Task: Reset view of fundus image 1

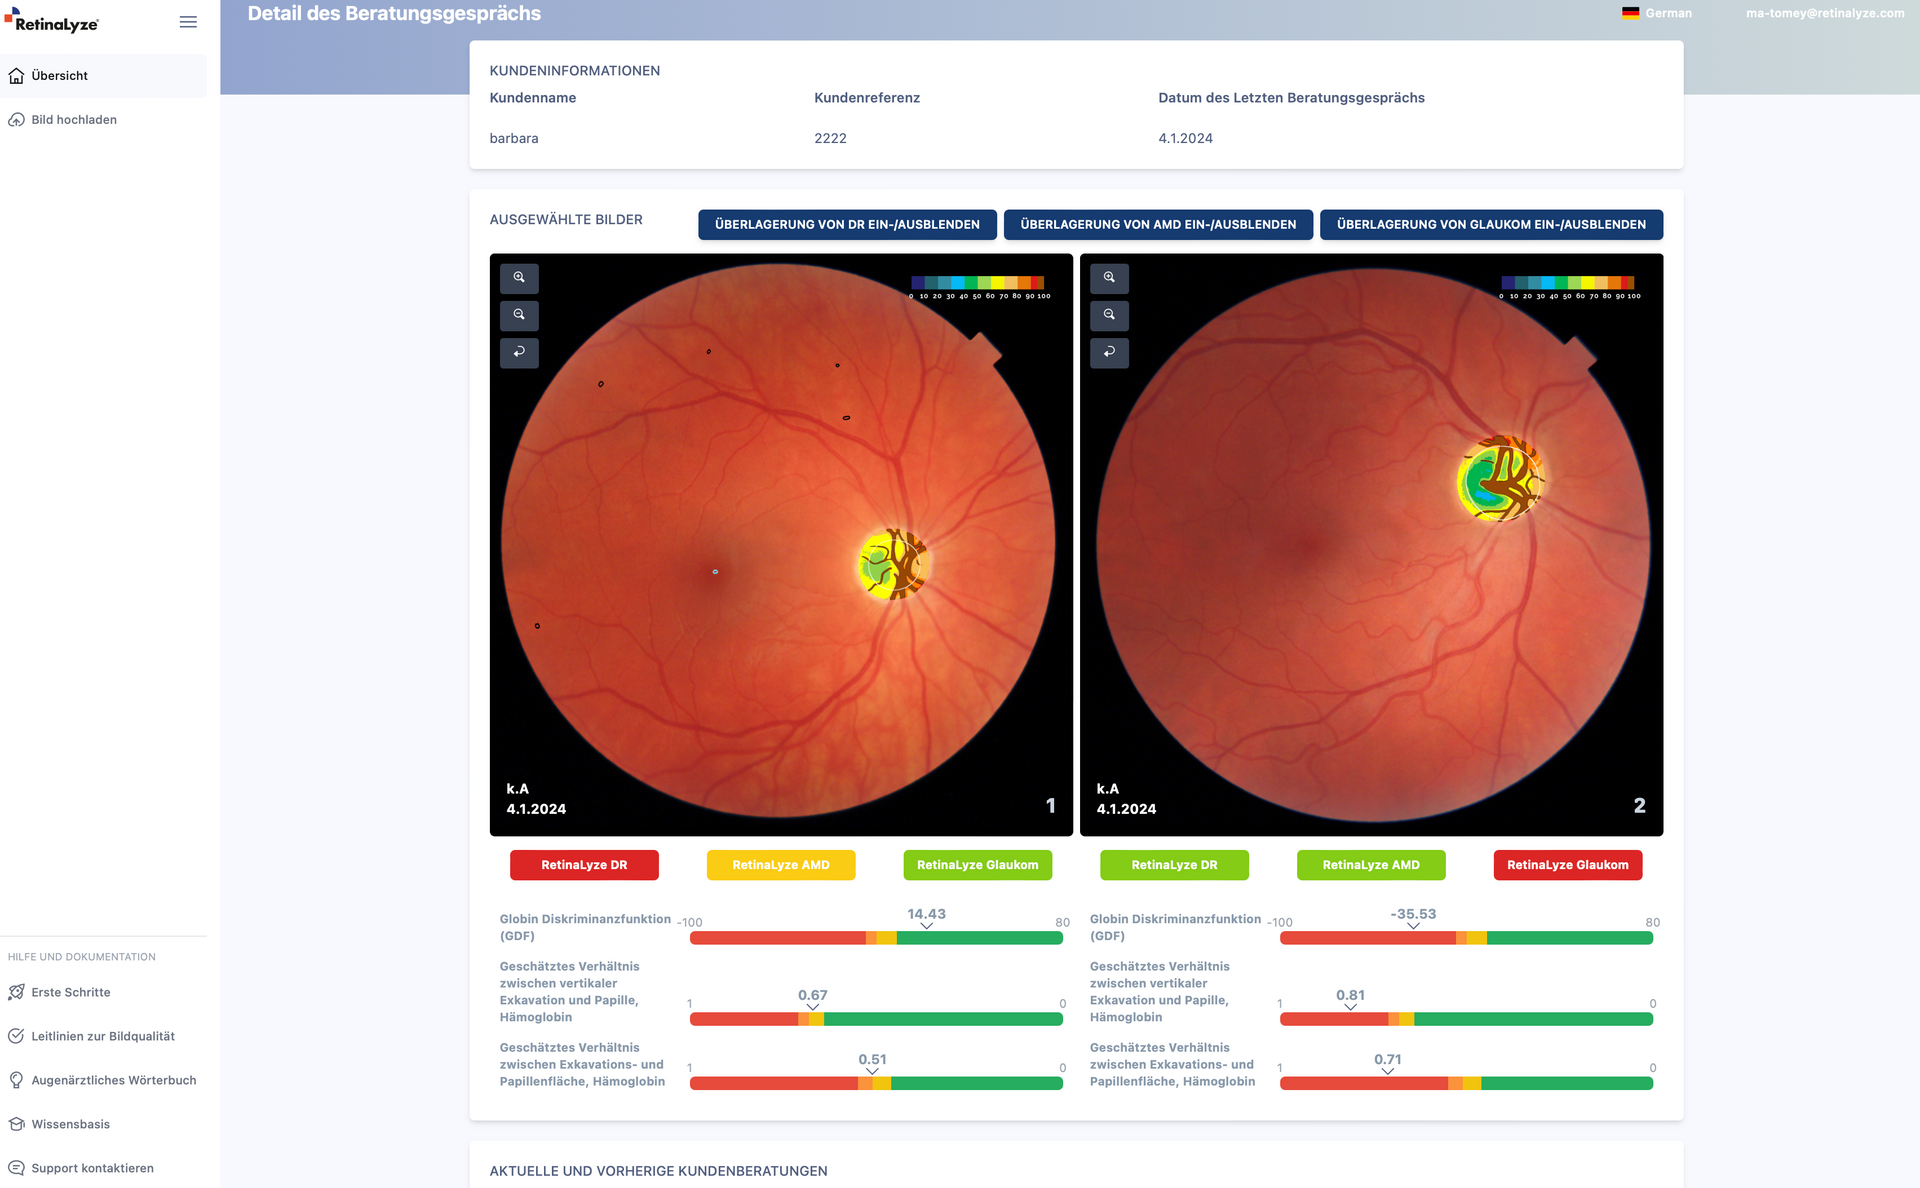Action: [519, 352]
